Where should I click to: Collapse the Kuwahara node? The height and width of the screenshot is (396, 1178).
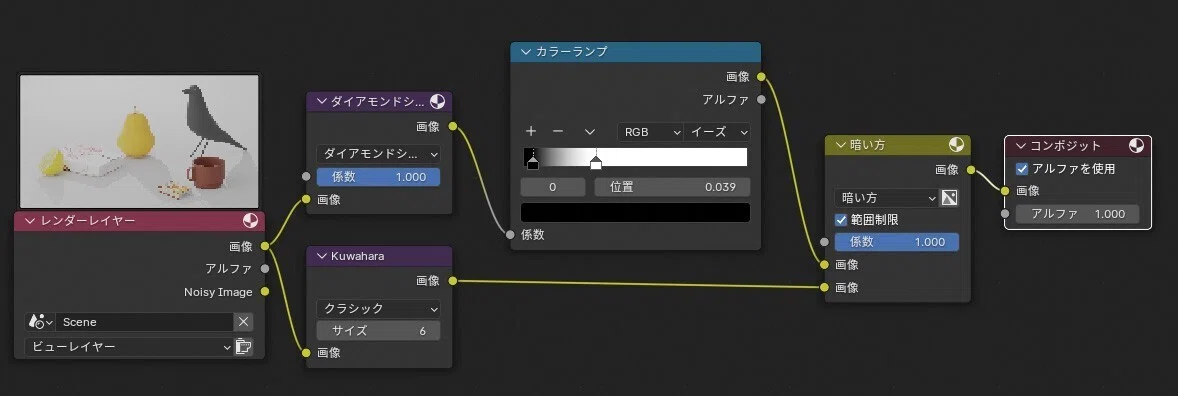322,256
